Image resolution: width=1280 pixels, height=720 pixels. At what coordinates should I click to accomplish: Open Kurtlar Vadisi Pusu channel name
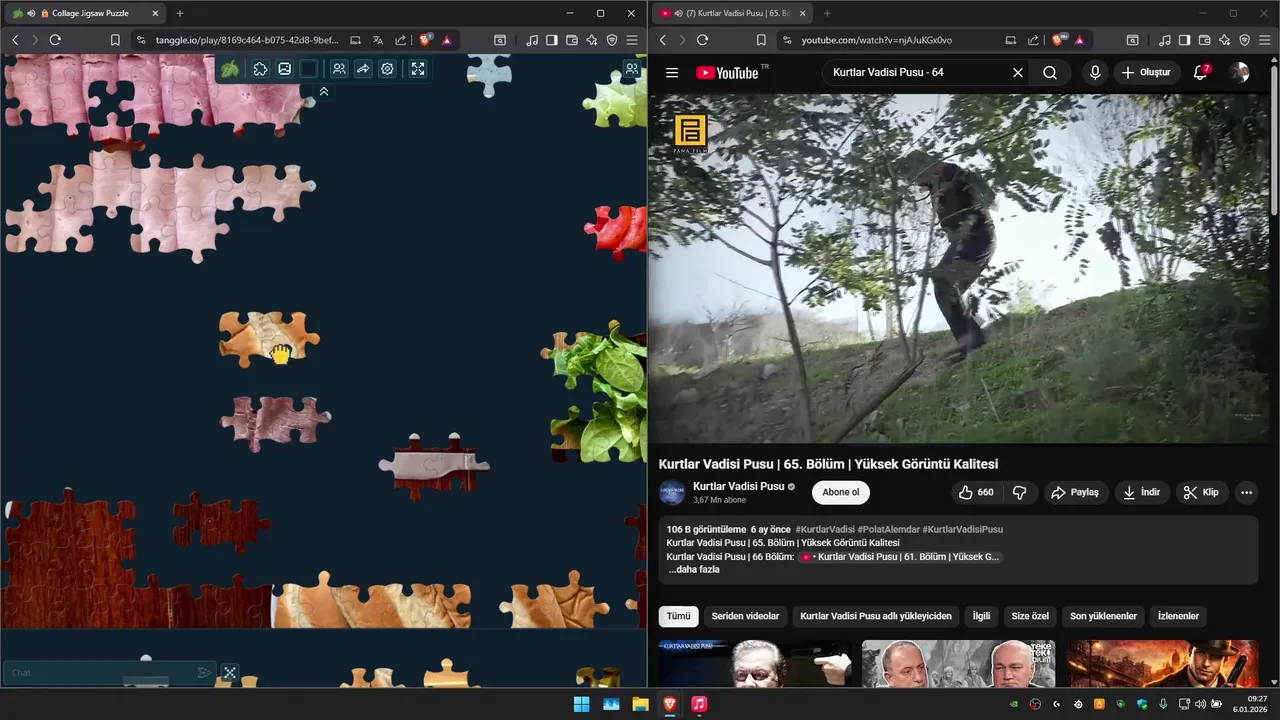(738, 486)
